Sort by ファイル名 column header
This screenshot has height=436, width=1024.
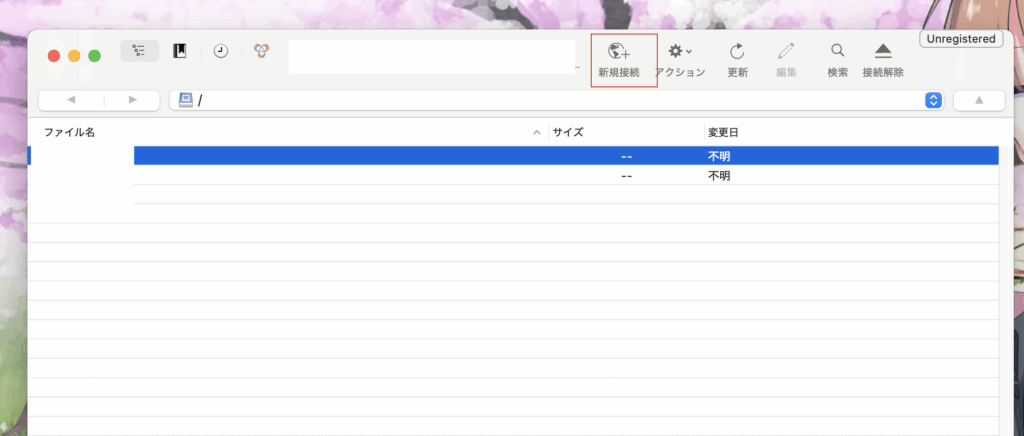click(70, 132)
